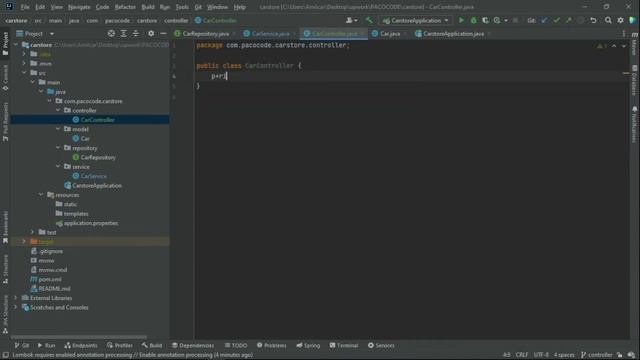Switch to CarRepository.java tab
This screenshot has height=360, width=640.
point(205,33)
